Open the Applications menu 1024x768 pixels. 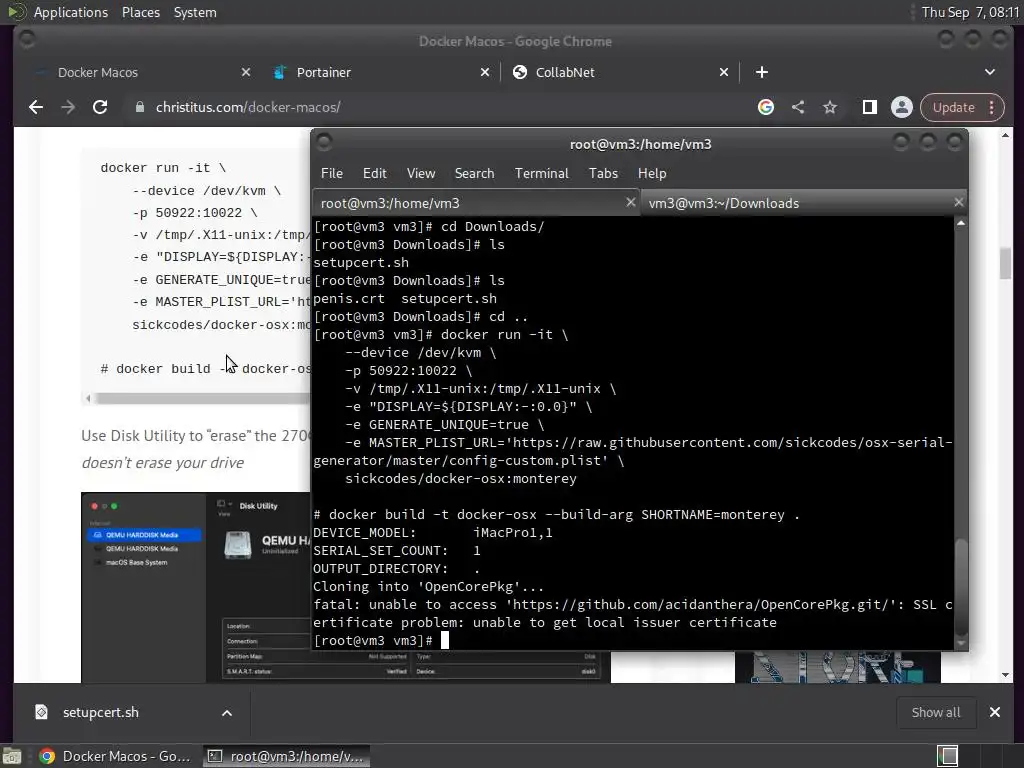[x=71, y=12]
